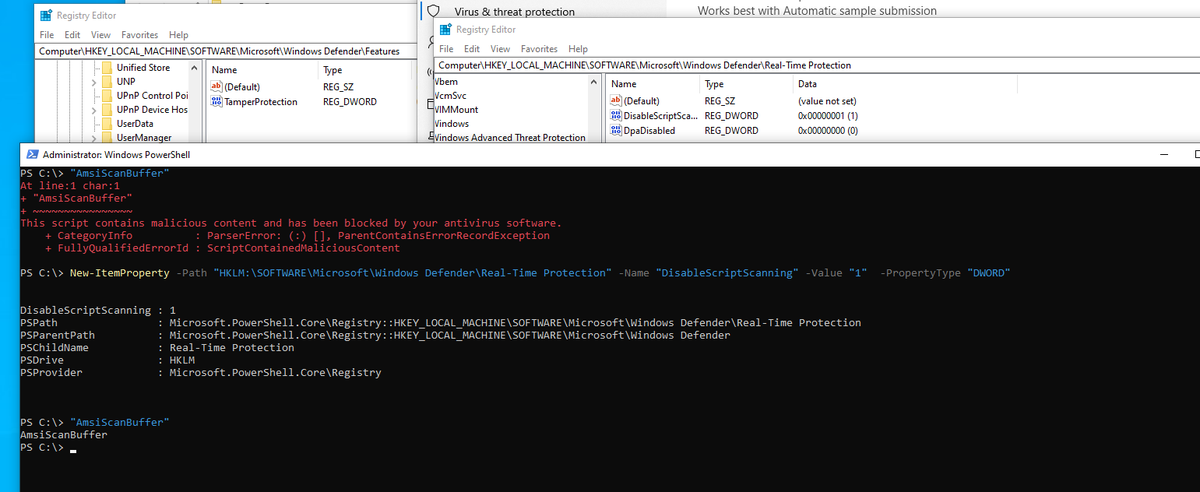Click the (value not set) data cell
This screenshot has width=1200, height=492.
pos(827,101)
